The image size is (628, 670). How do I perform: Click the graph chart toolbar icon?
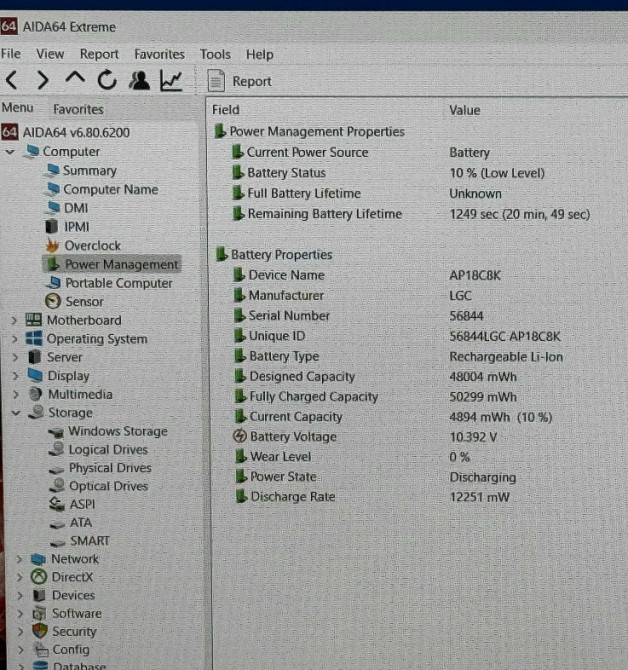coord(171,80)
